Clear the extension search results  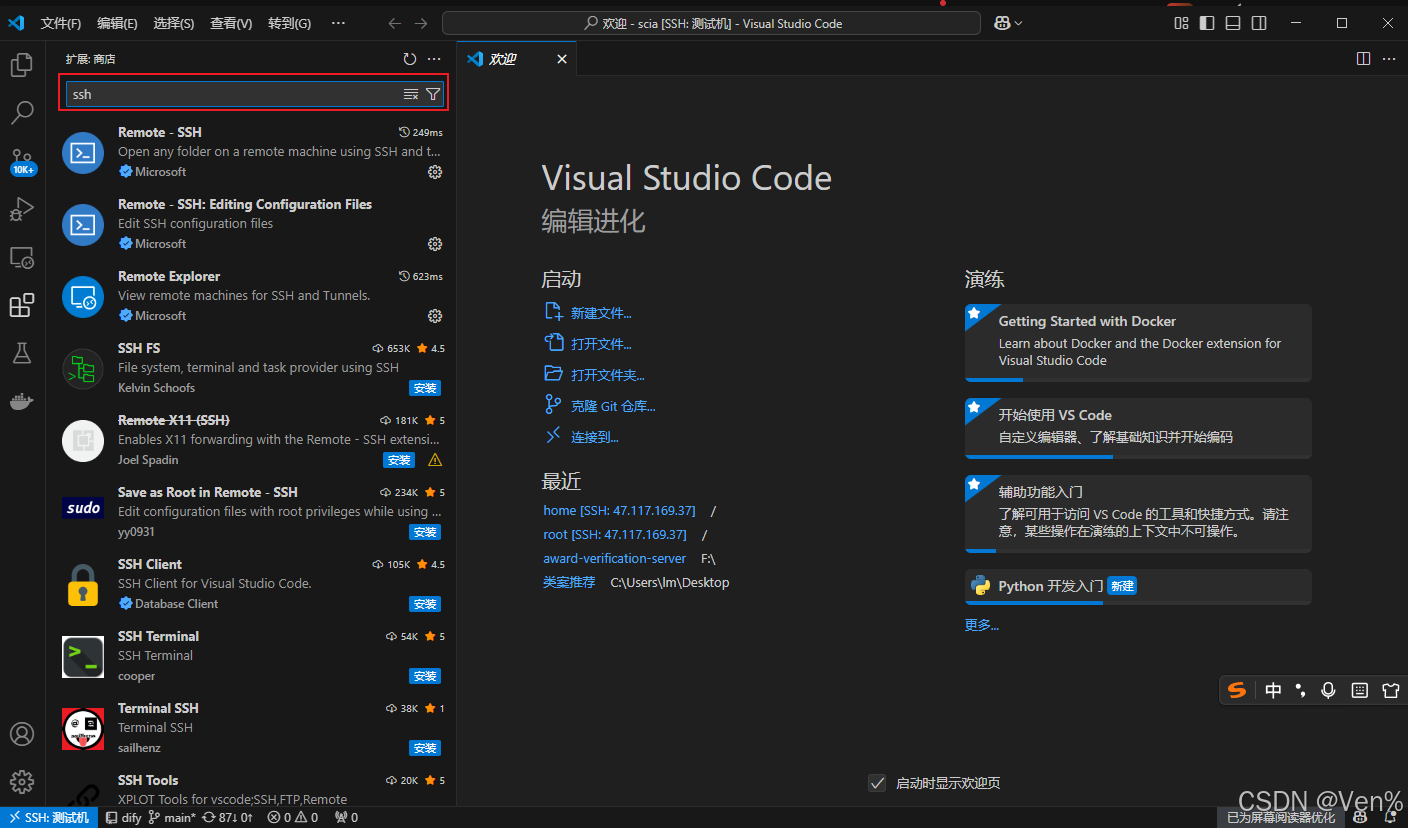coord(411,94)
